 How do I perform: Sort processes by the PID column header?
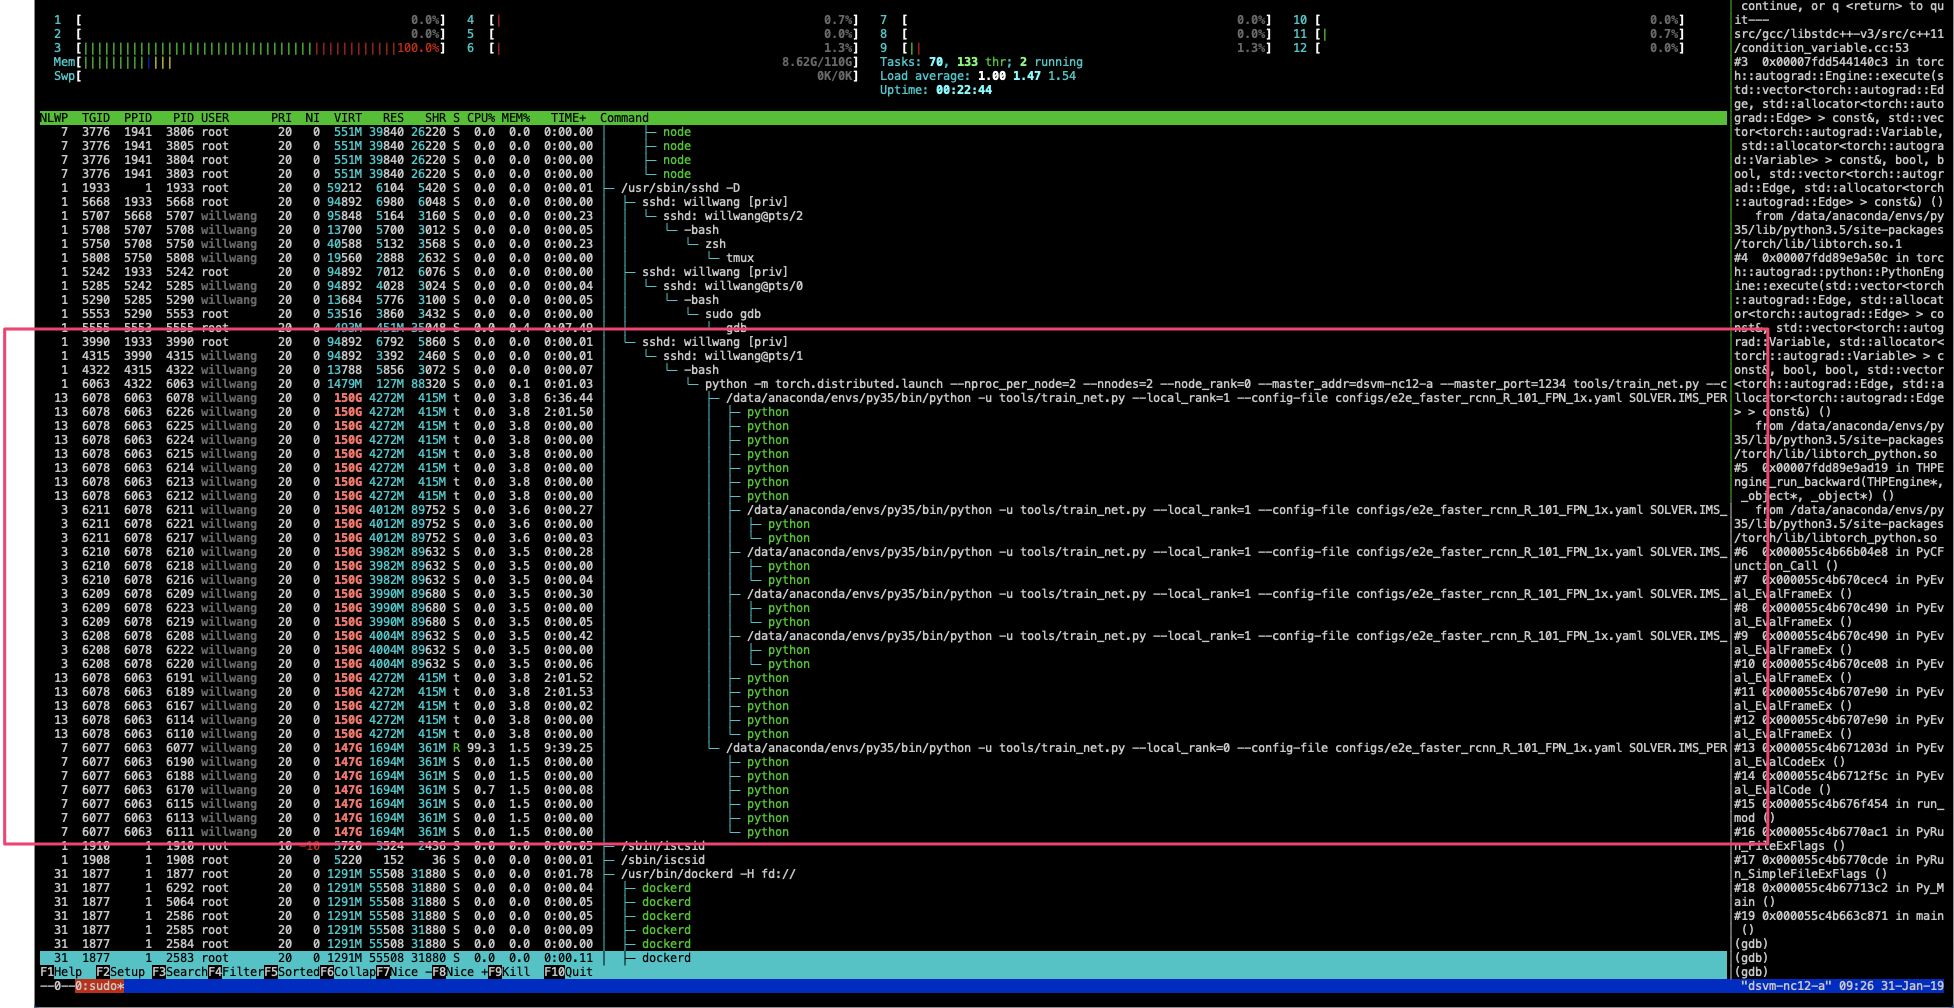click(183, 117)
